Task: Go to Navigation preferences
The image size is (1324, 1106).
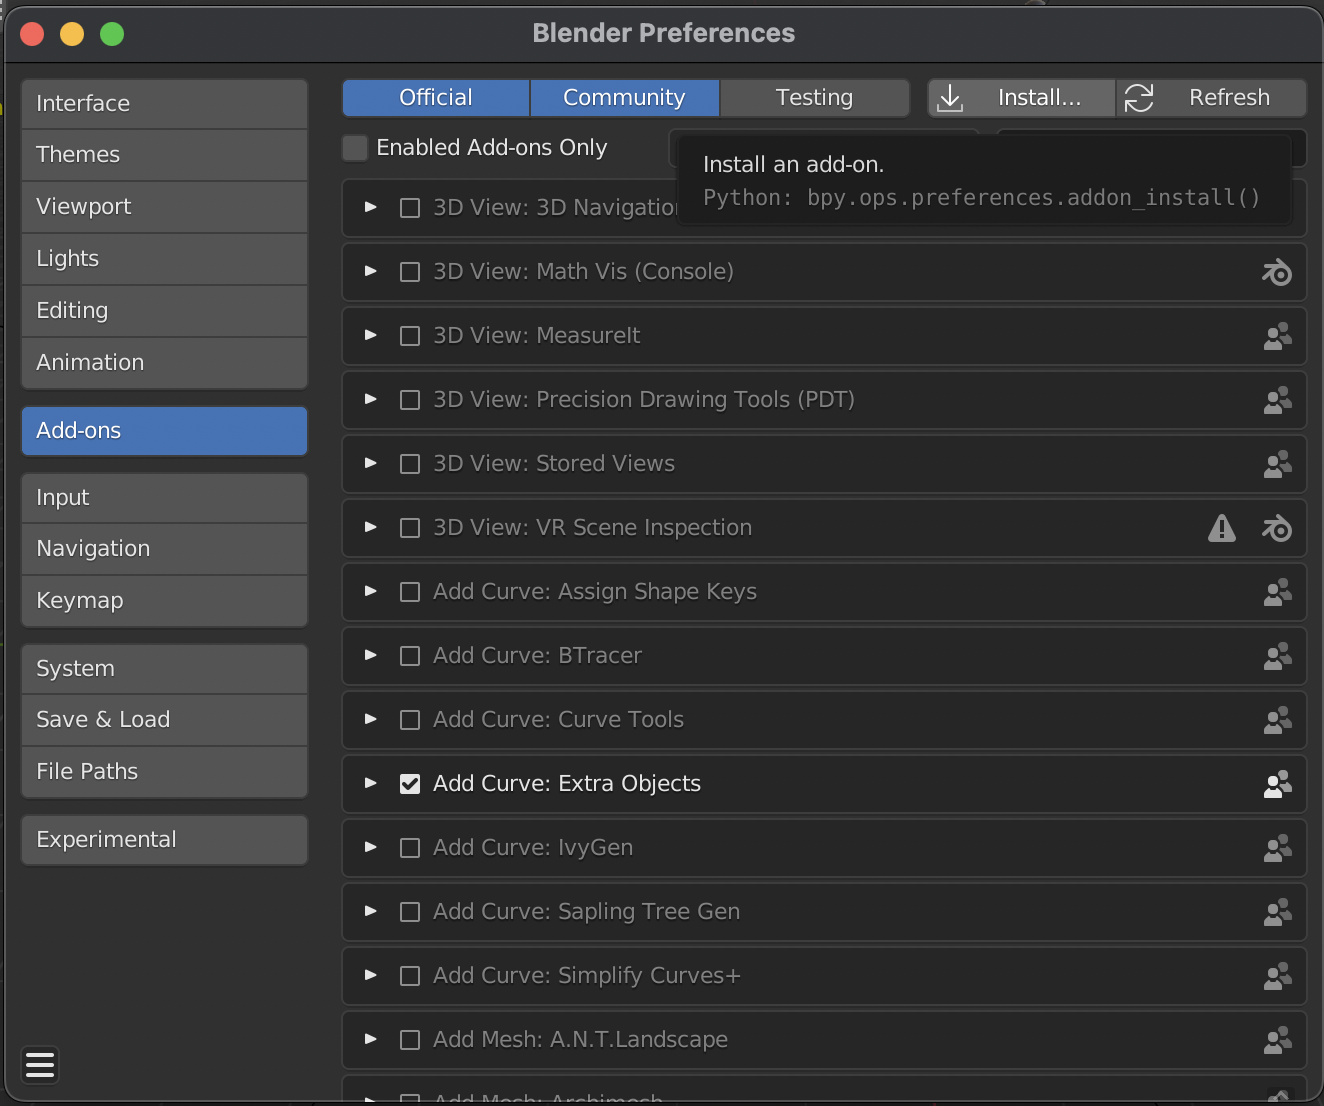Action: coord(164,549)
